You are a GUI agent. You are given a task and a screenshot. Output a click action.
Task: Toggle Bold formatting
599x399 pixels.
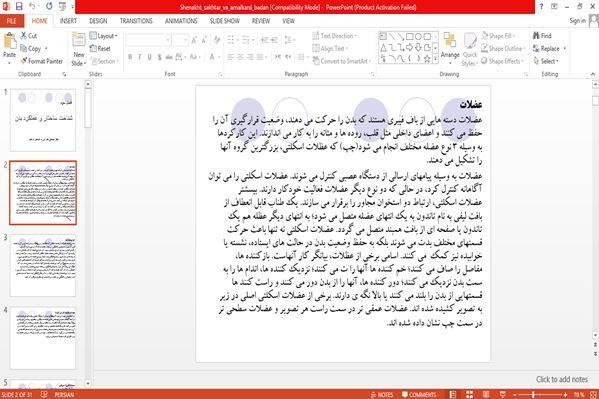point(130,57)
